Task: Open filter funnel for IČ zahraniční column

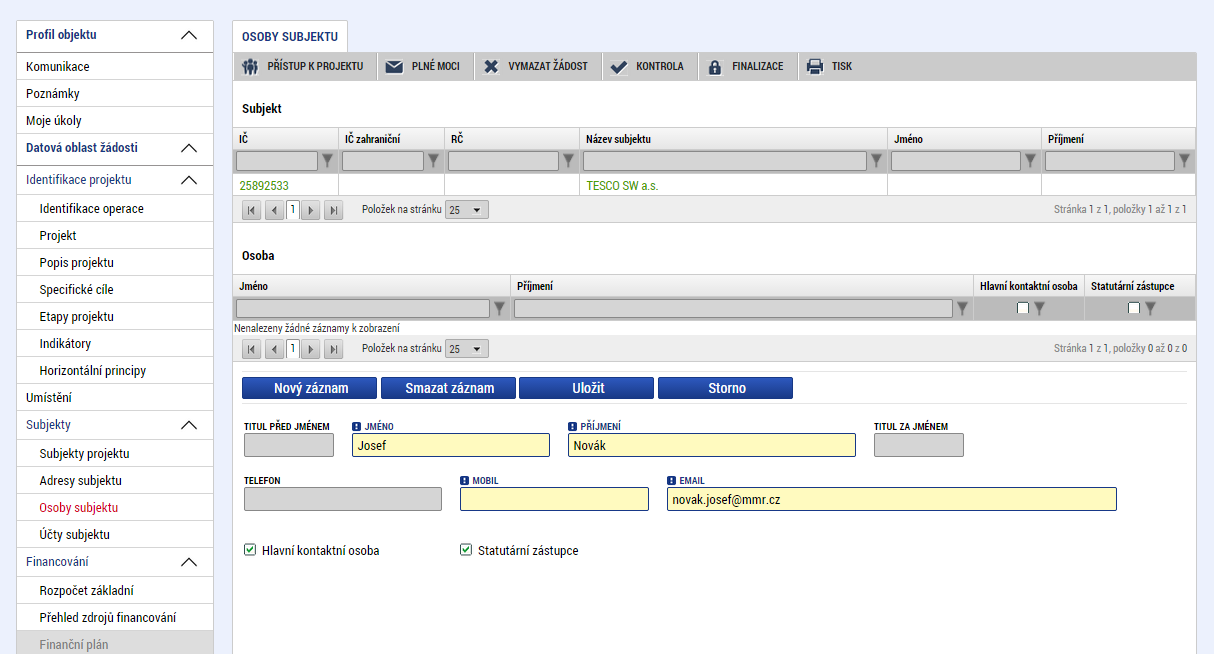Action: (434, 160)
